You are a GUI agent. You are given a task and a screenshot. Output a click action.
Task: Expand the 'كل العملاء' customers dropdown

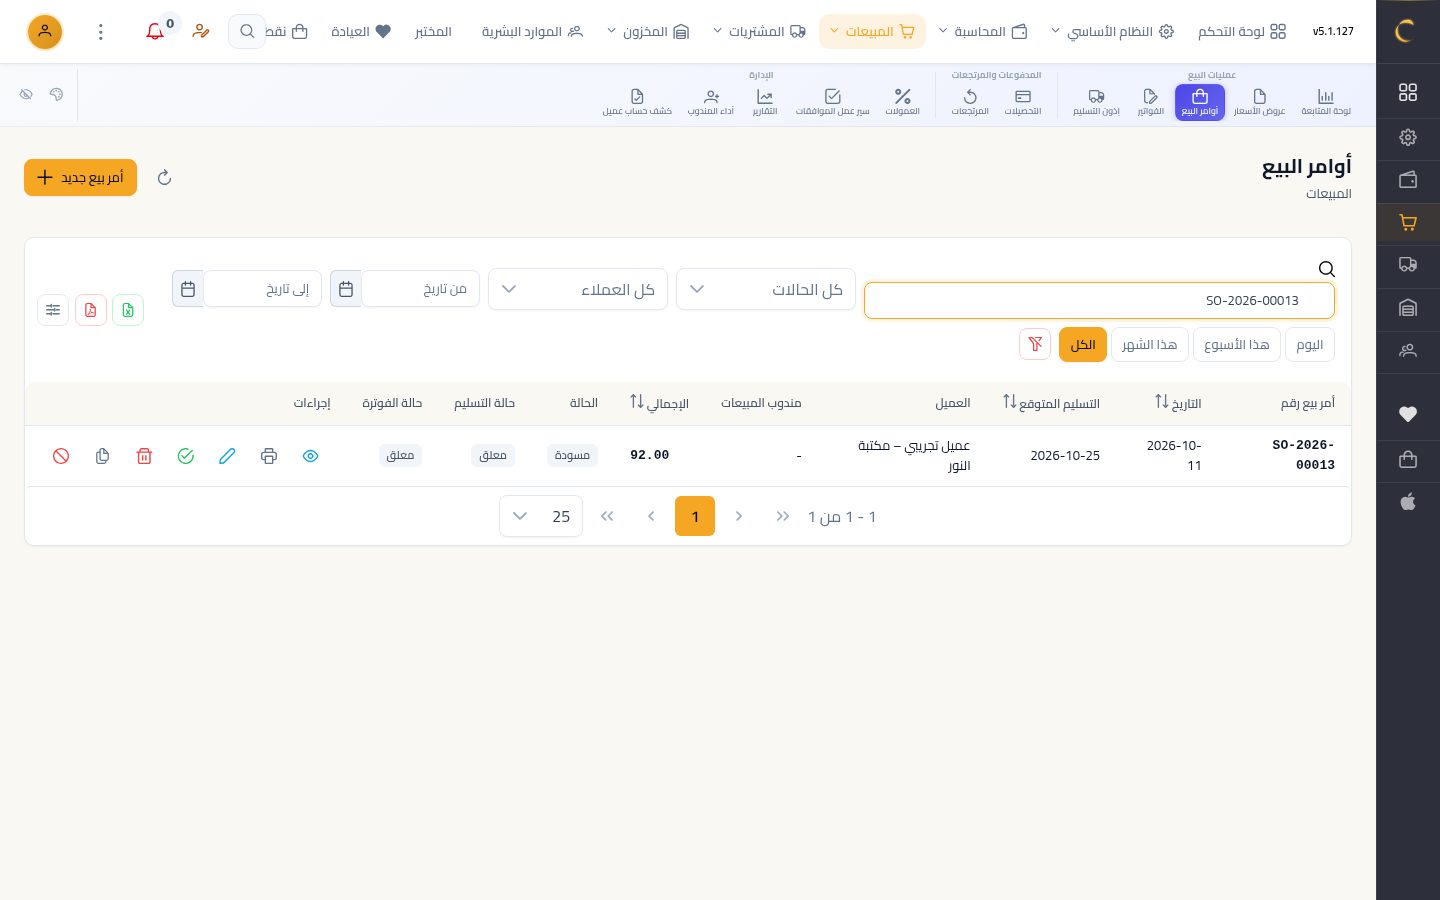(578, 289)
